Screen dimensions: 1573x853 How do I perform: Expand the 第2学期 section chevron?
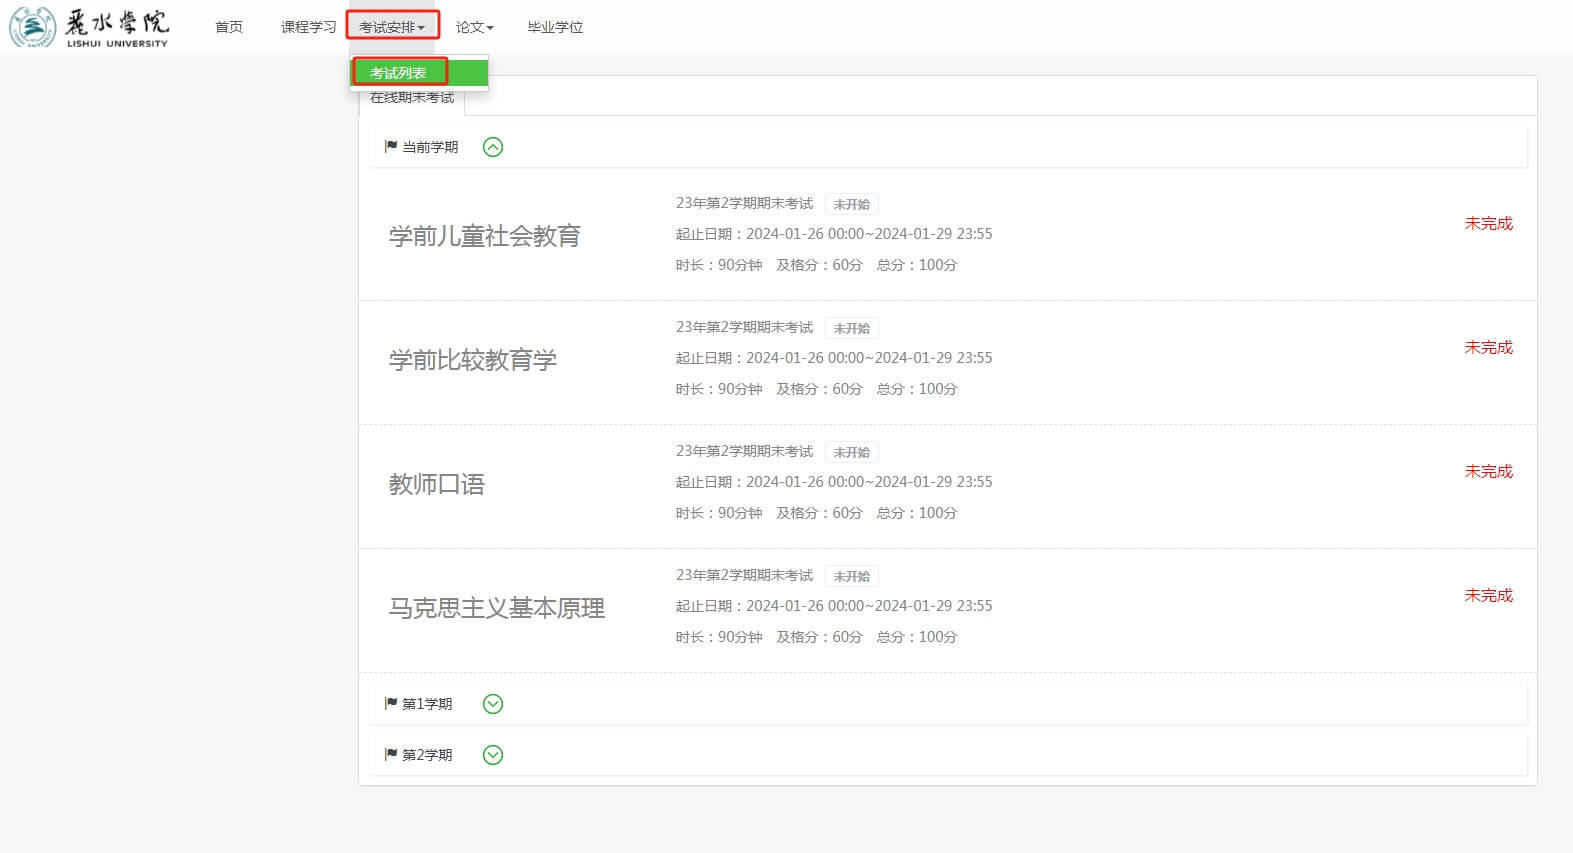(493, 755)
